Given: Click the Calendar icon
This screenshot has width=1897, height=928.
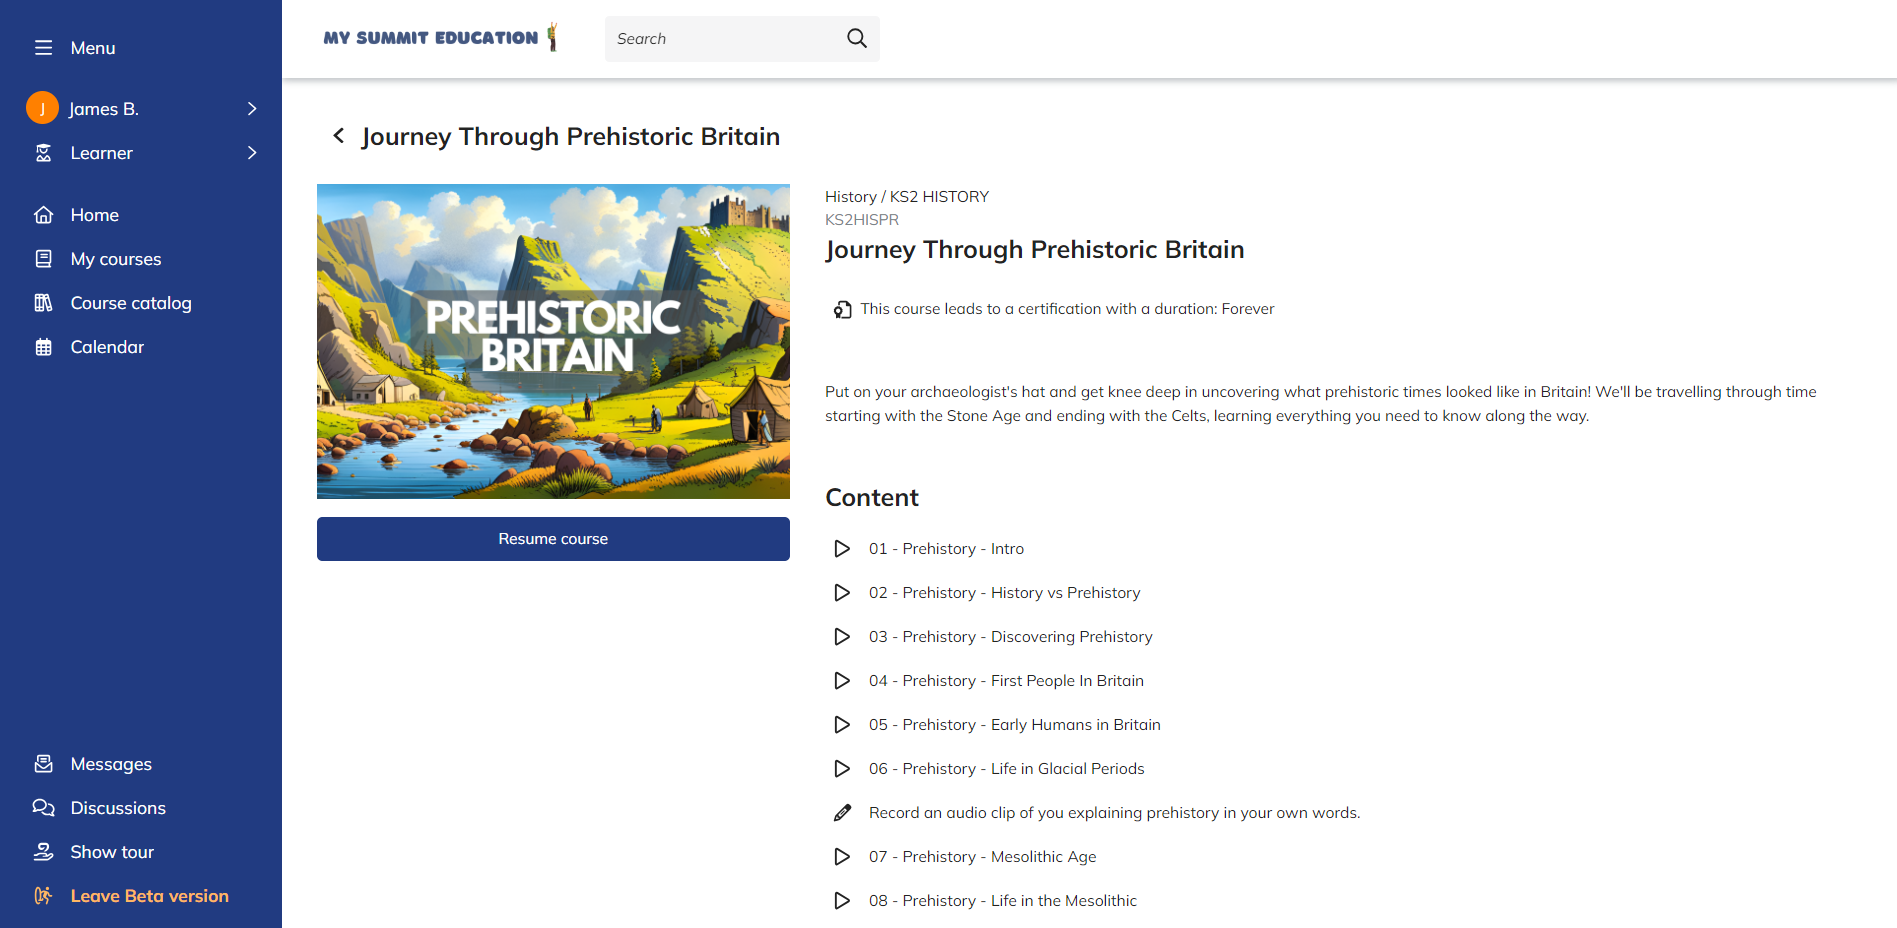Looking at the screenshot, I should tap(43, 347).
